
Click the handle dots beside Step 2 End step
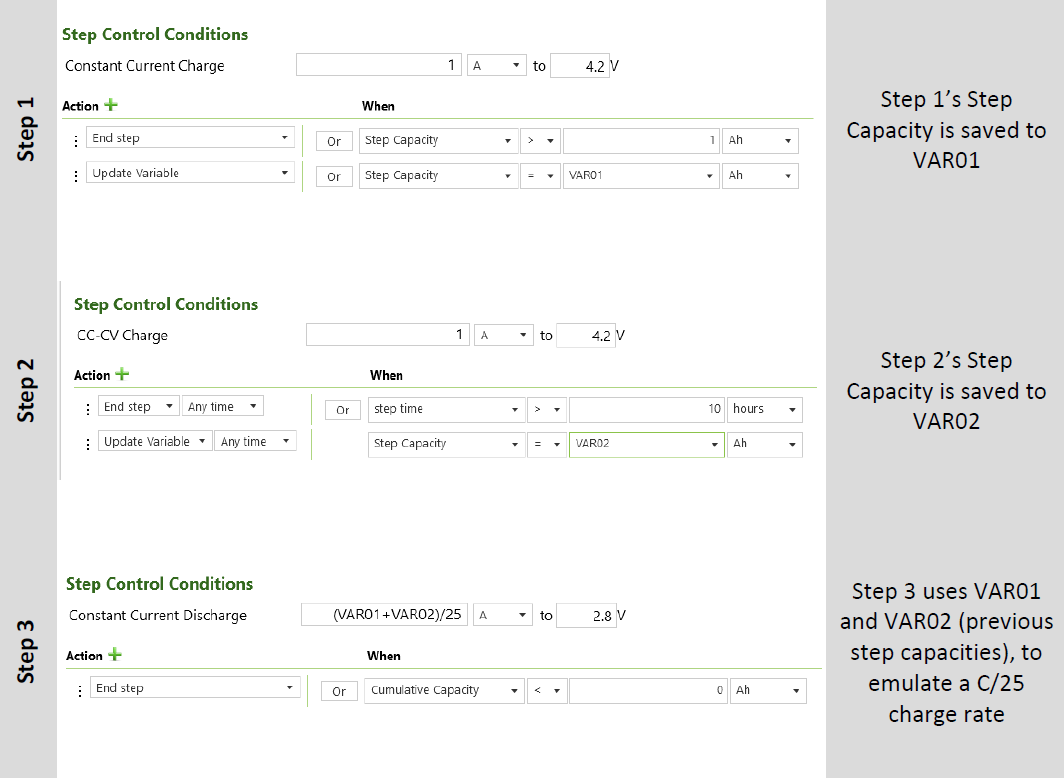(x=88, y=409)
